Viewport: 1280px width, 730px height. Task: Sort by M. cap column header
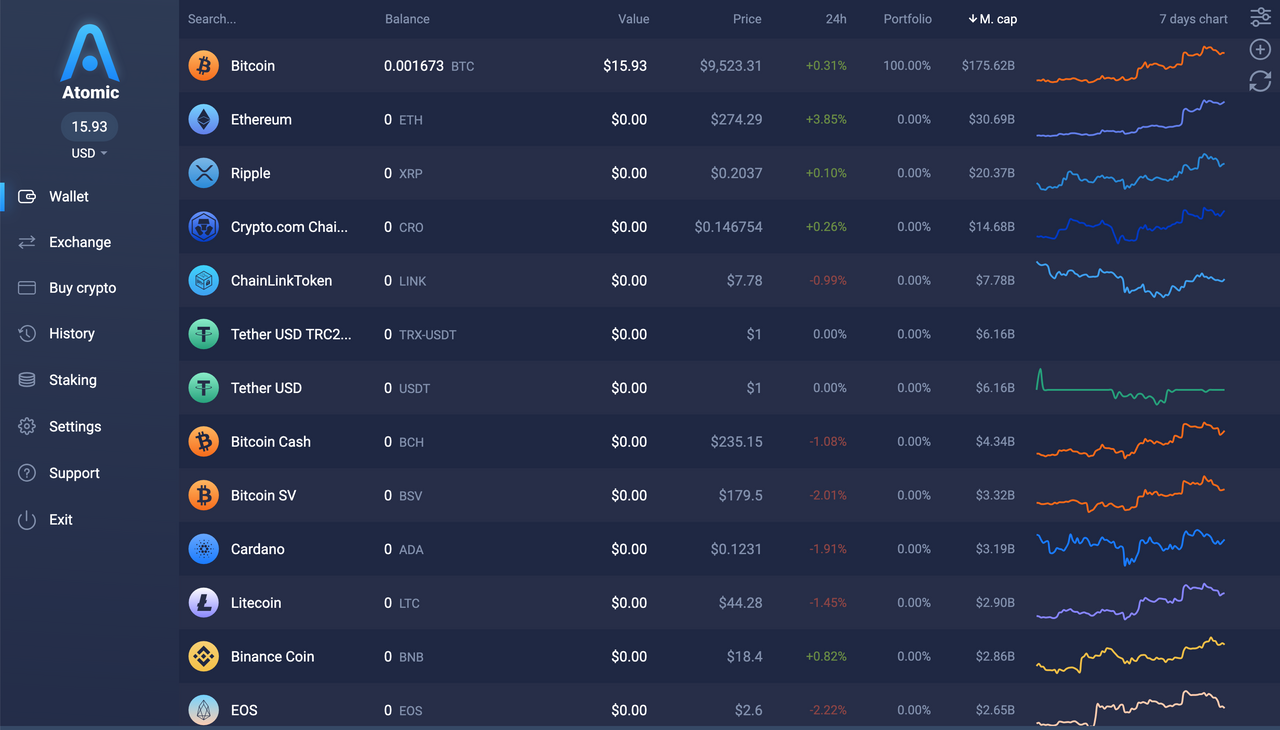pyautogui.click(x=992, y=19)
